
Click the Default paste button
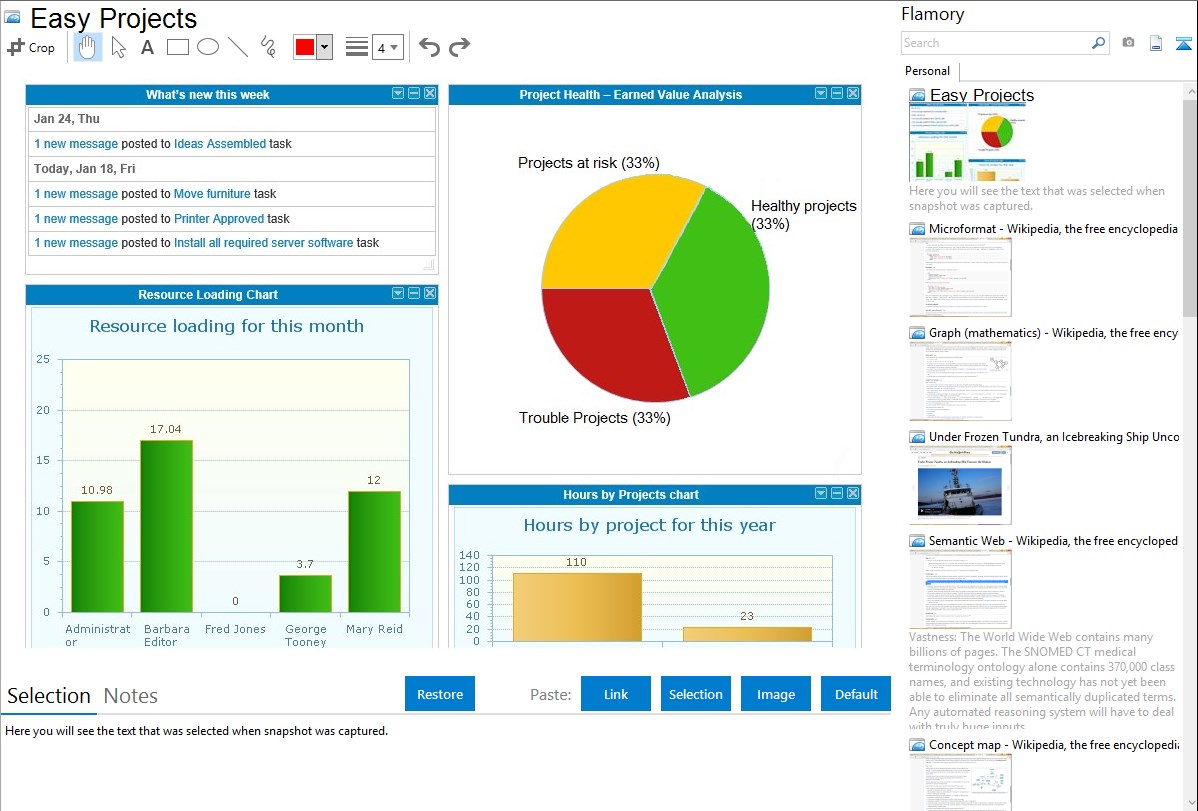pos(856,694)
